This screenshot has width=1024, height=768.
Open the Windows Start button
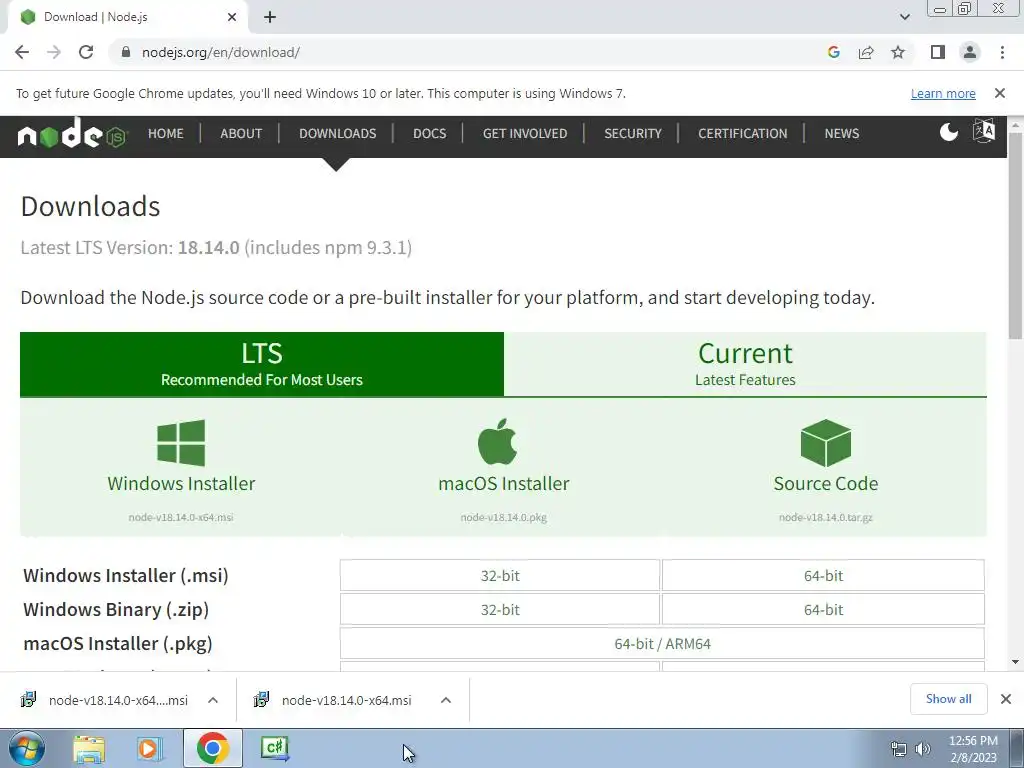27,748
